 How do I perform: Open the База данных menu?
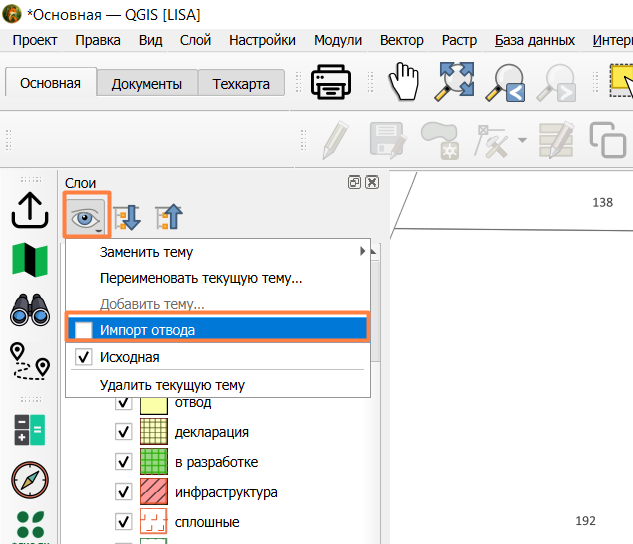tap(534, 40)
